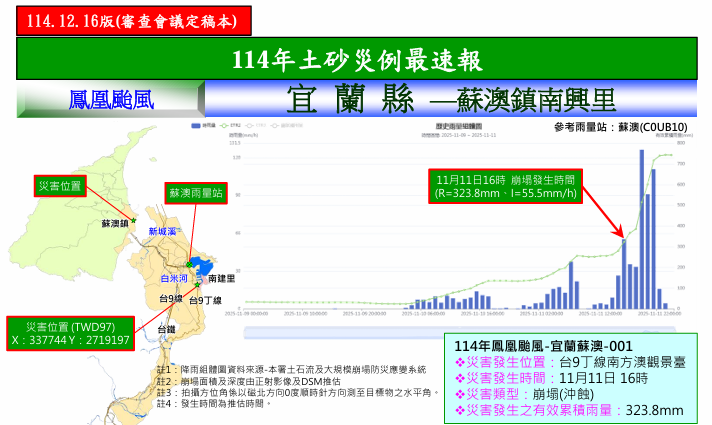
Task: Select the 蘇澳雨量站 label box
Action: [x=196, y=193]
